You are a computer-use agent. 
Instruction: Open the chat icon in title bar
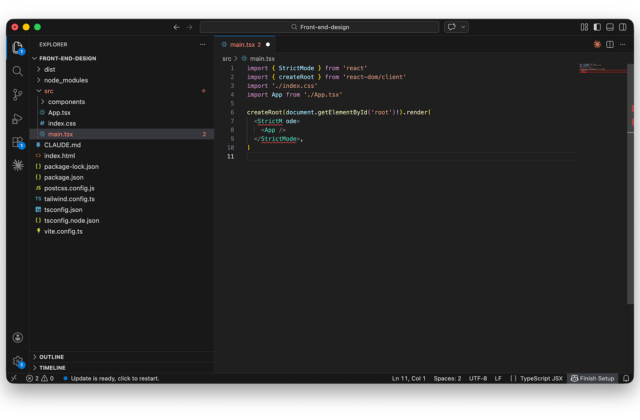tap(451, 27)
